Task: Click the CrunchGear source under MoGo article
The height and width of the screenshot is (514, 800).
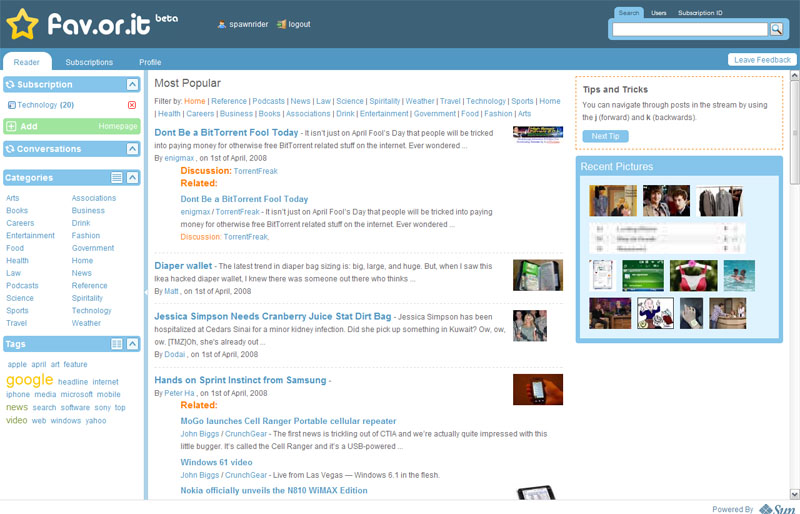Action: click(x=245, y=434)
